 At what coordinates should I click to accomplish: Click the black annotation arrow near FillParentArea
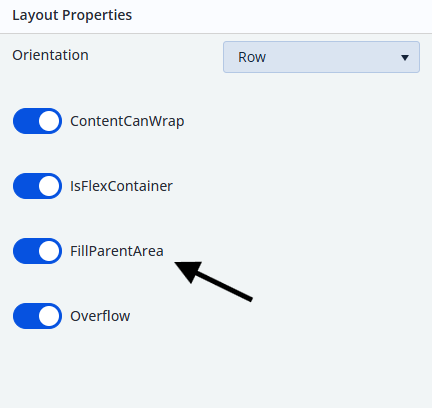(x=213, y=281)
